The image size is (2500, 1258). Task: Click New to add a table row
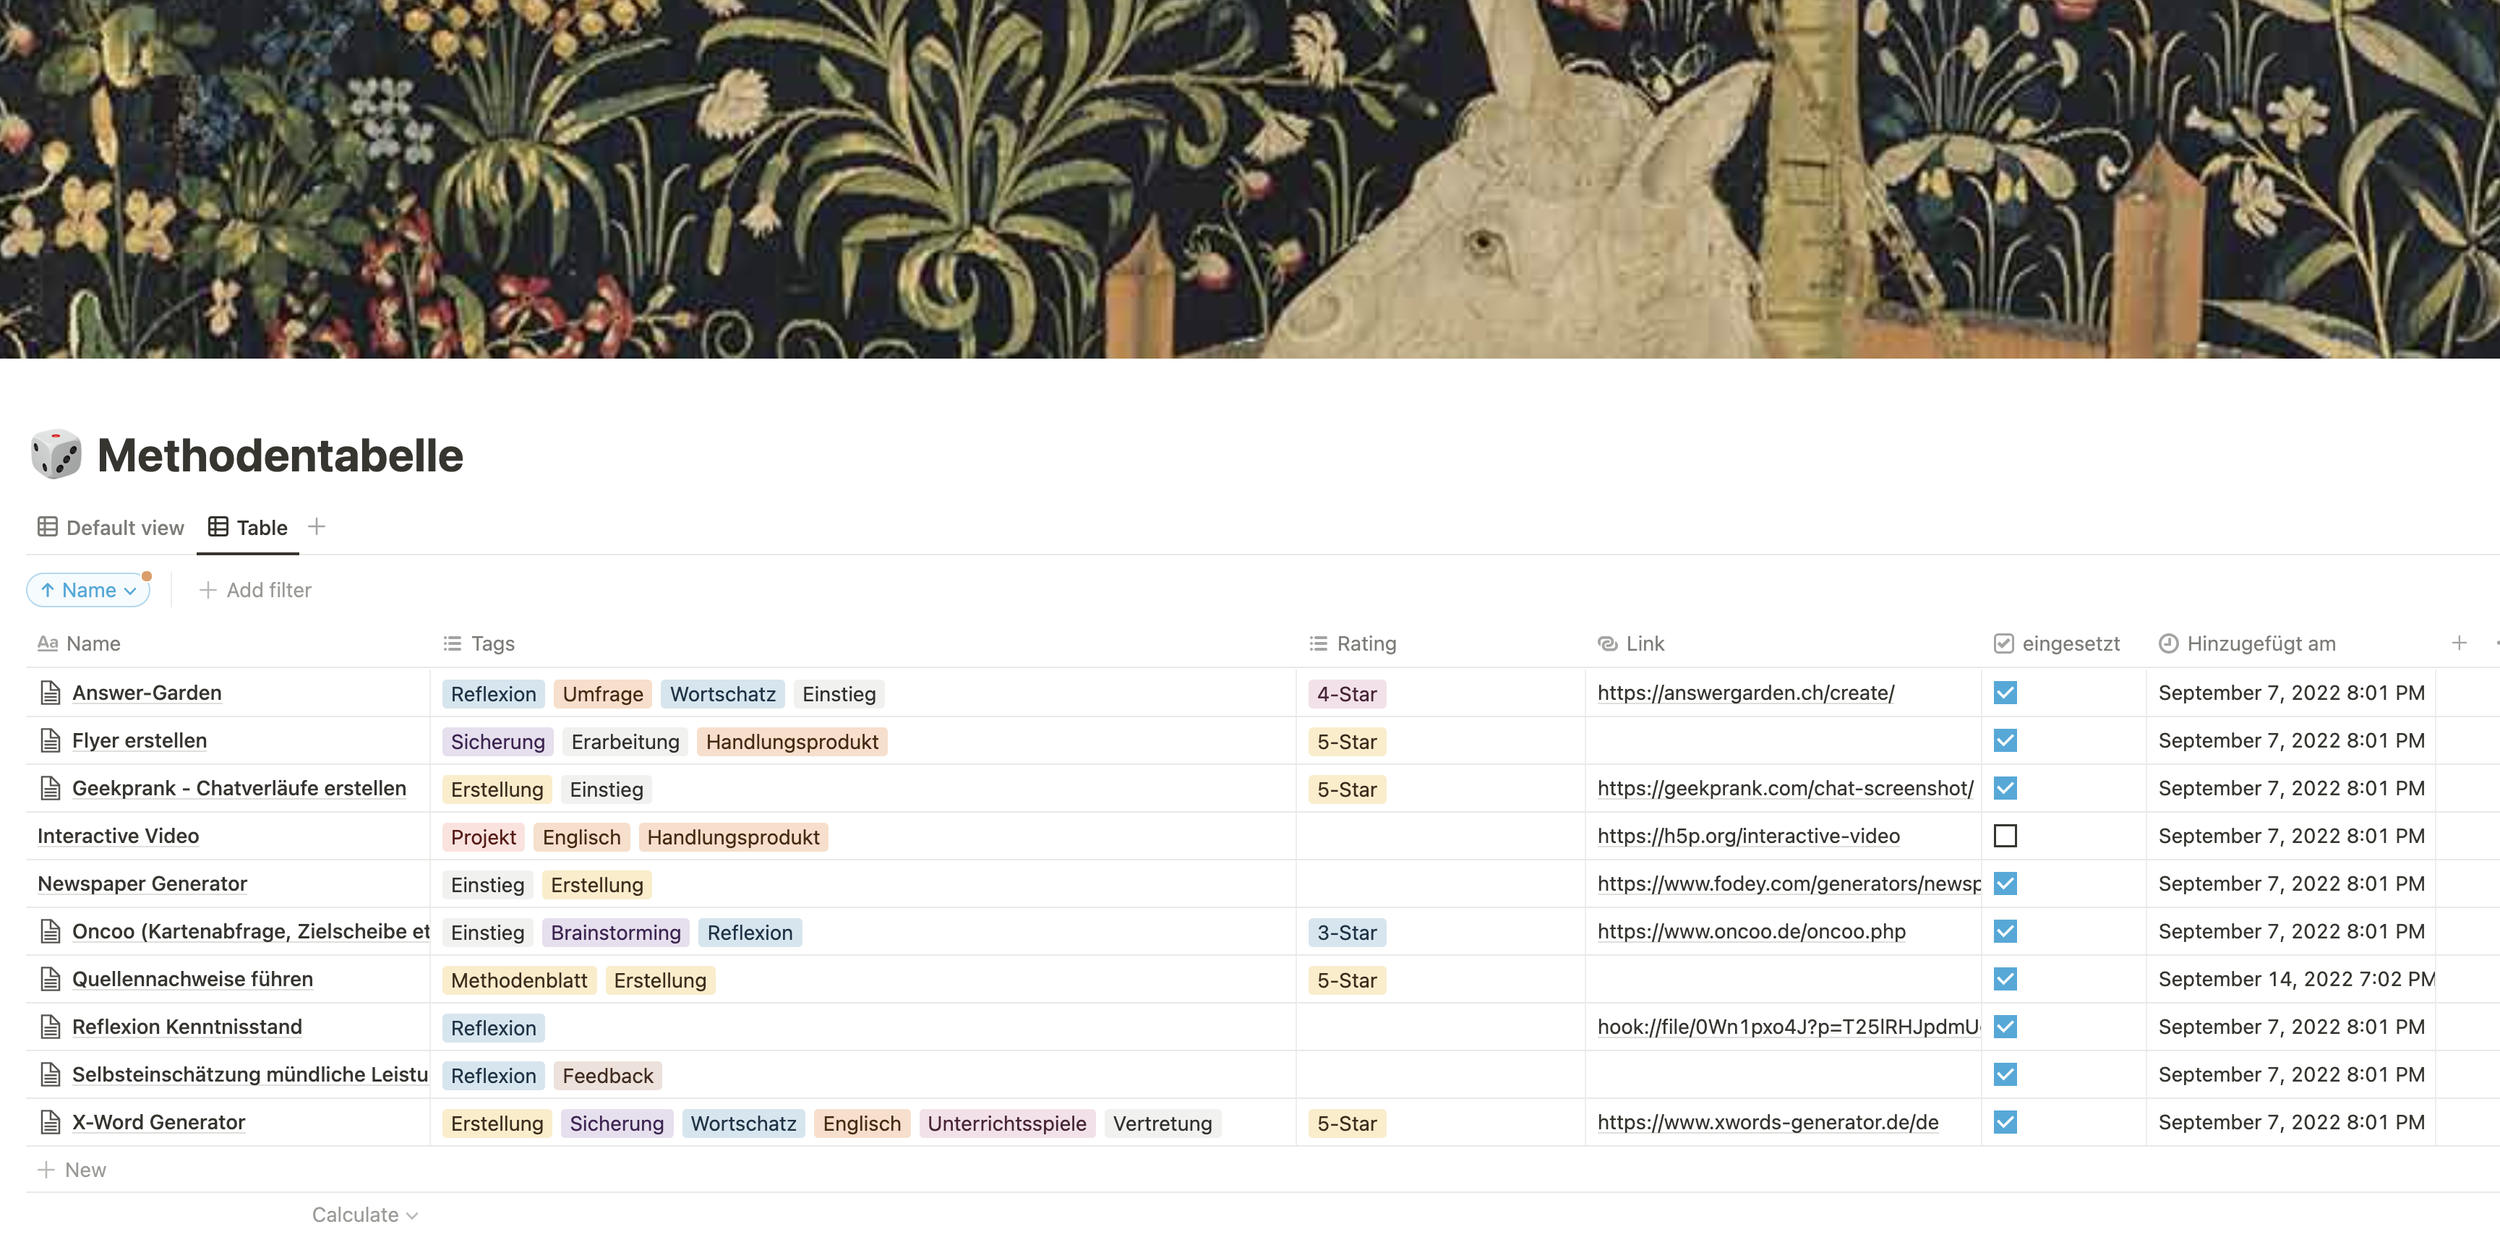coord(72,1170)
